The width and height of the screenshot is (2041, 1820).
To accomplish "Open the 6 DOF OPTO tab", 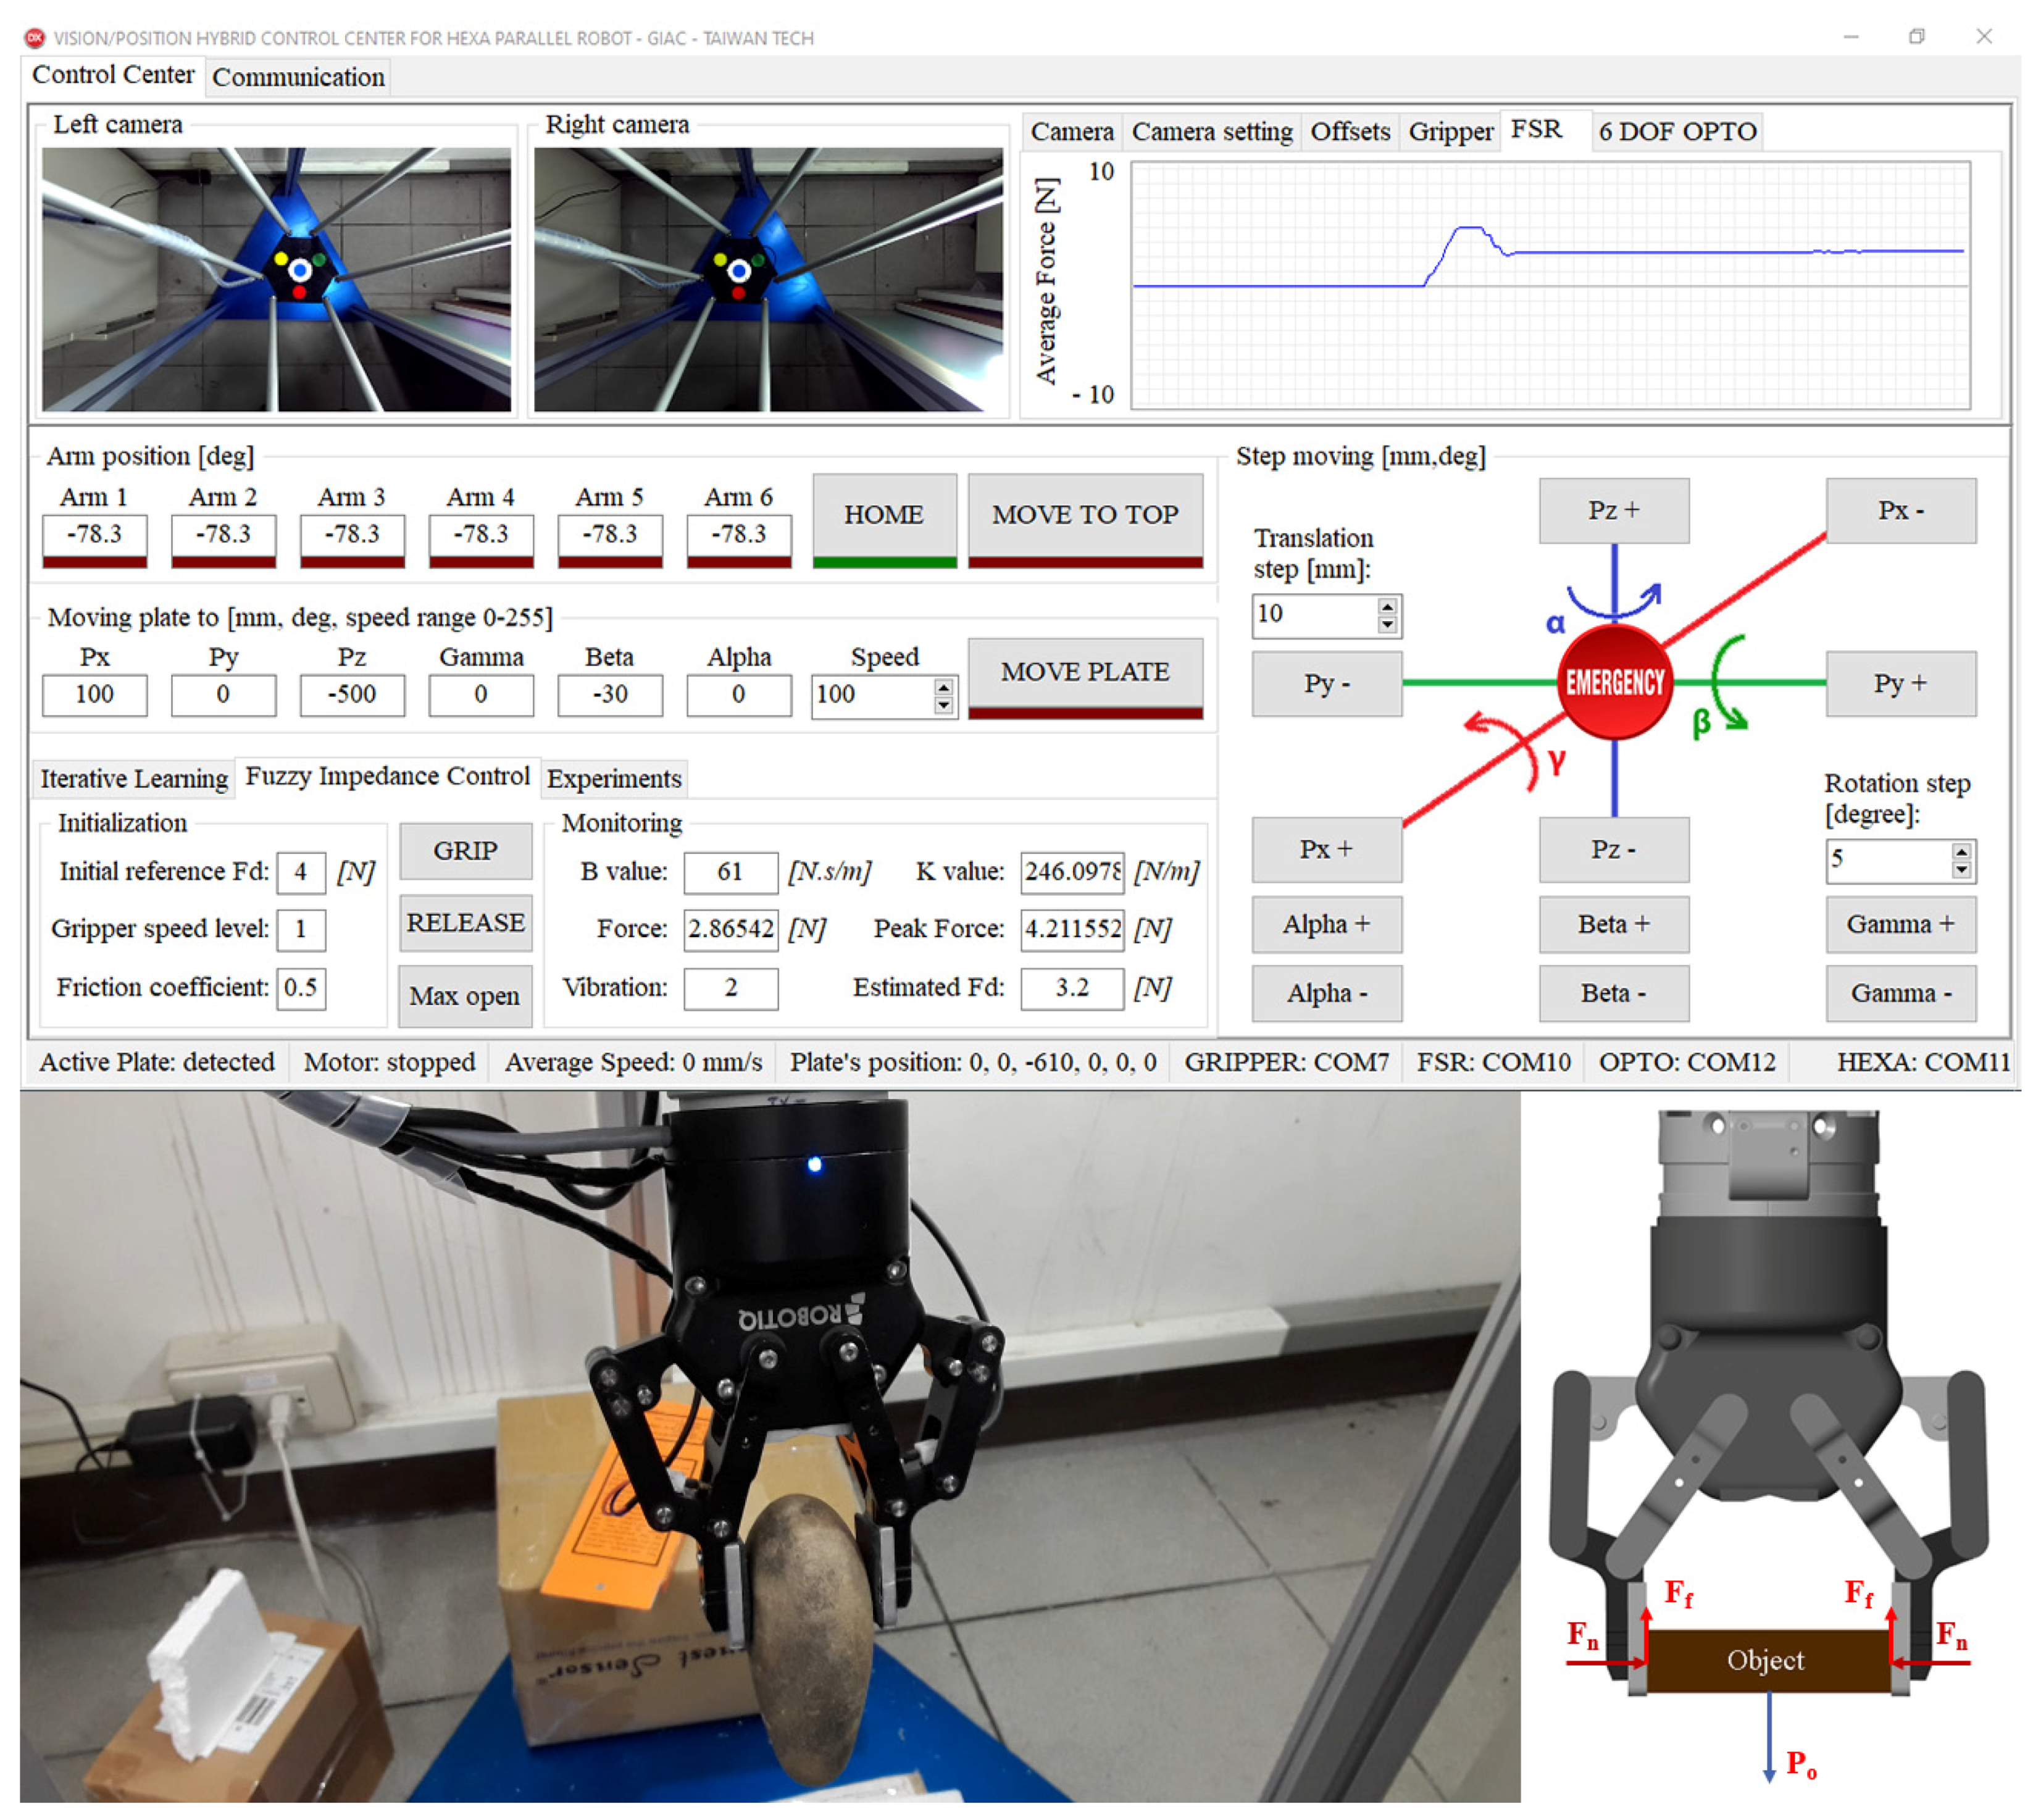I will [x=1676, y=131].
